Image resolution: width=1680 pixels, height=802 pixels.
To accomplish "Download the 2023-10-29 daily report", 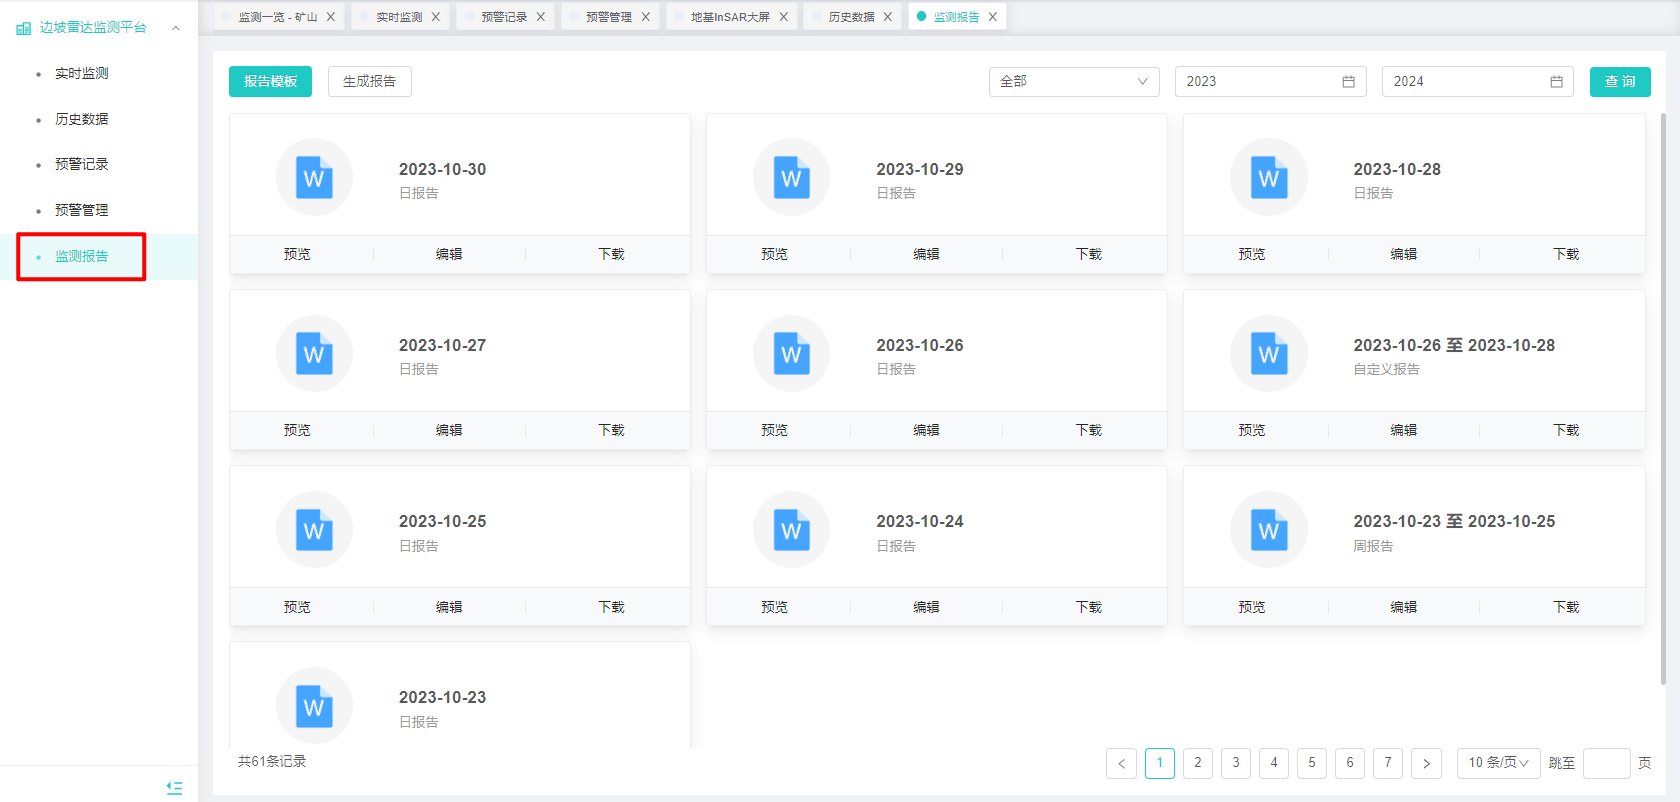I will tap(1088, 254).
